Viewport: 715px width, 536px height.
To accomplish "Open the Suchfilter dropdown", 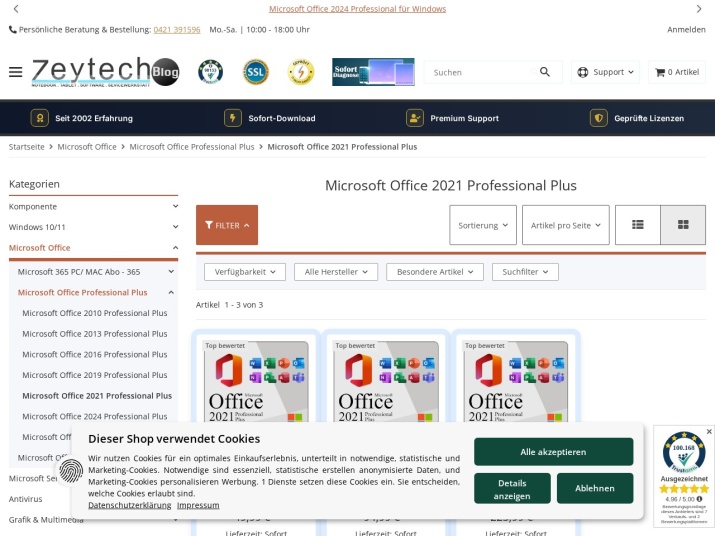I will coord(525,272).
